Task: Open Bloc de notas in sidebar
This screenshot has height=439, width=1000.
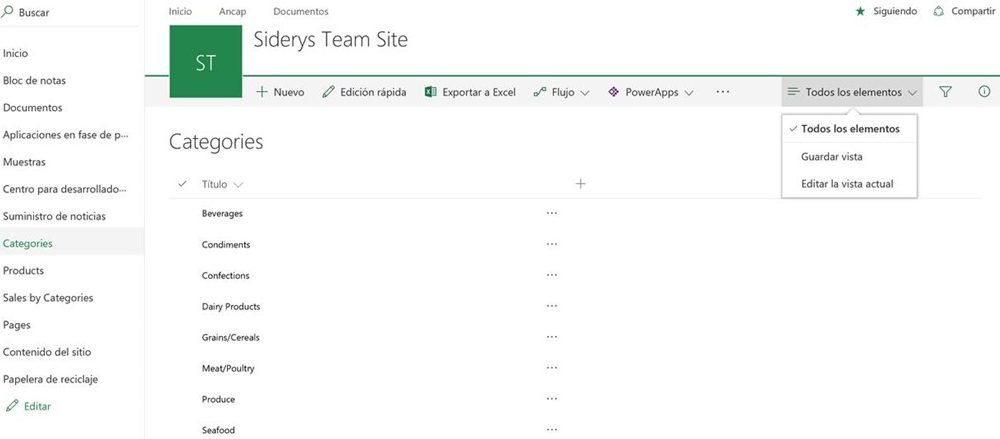Action: tap(34, 80)
